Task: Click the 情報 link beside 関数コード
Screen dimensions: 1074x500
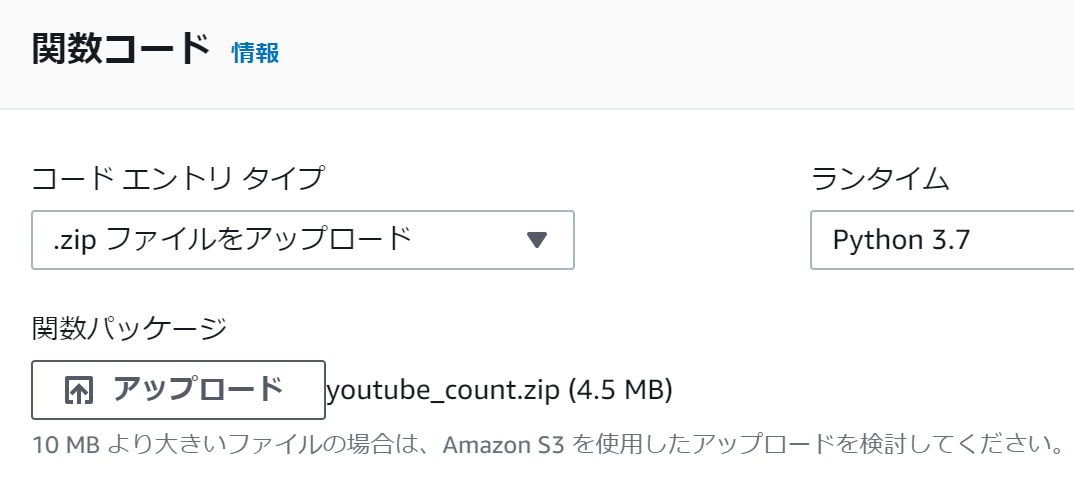Action: tap(255, 53)
